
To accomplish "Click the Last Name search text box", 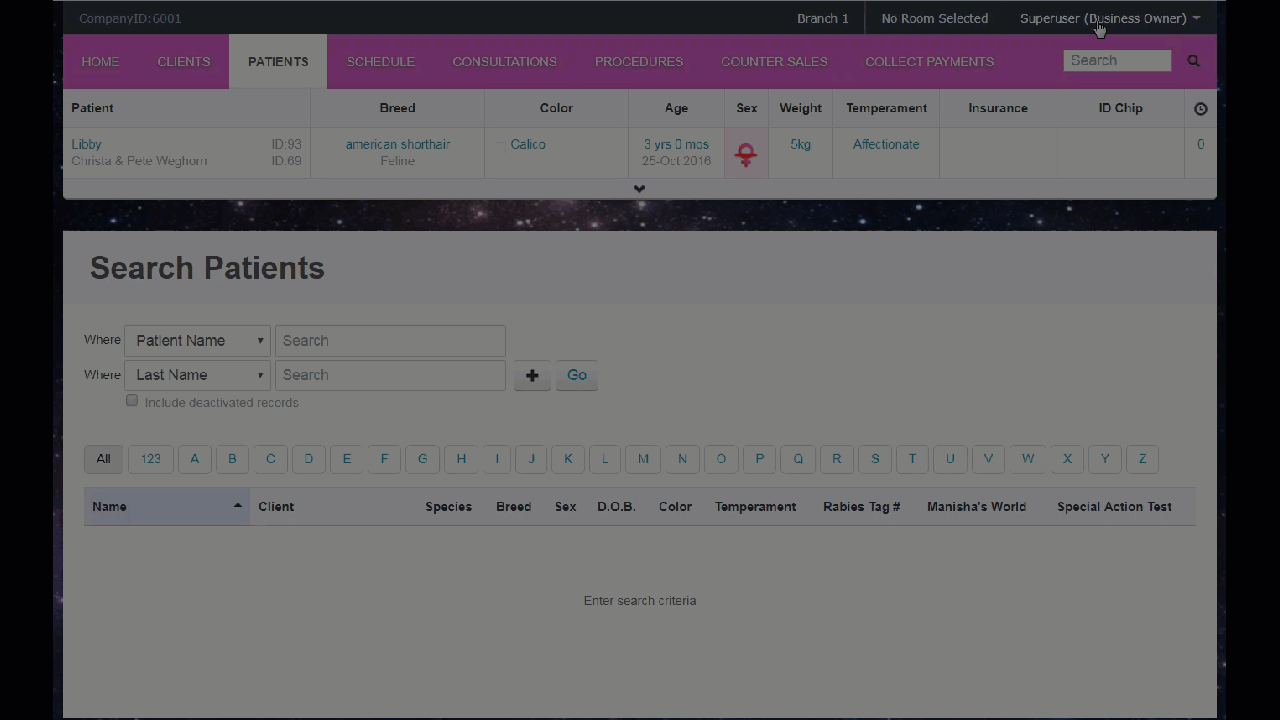I will (x=390, y=375).
